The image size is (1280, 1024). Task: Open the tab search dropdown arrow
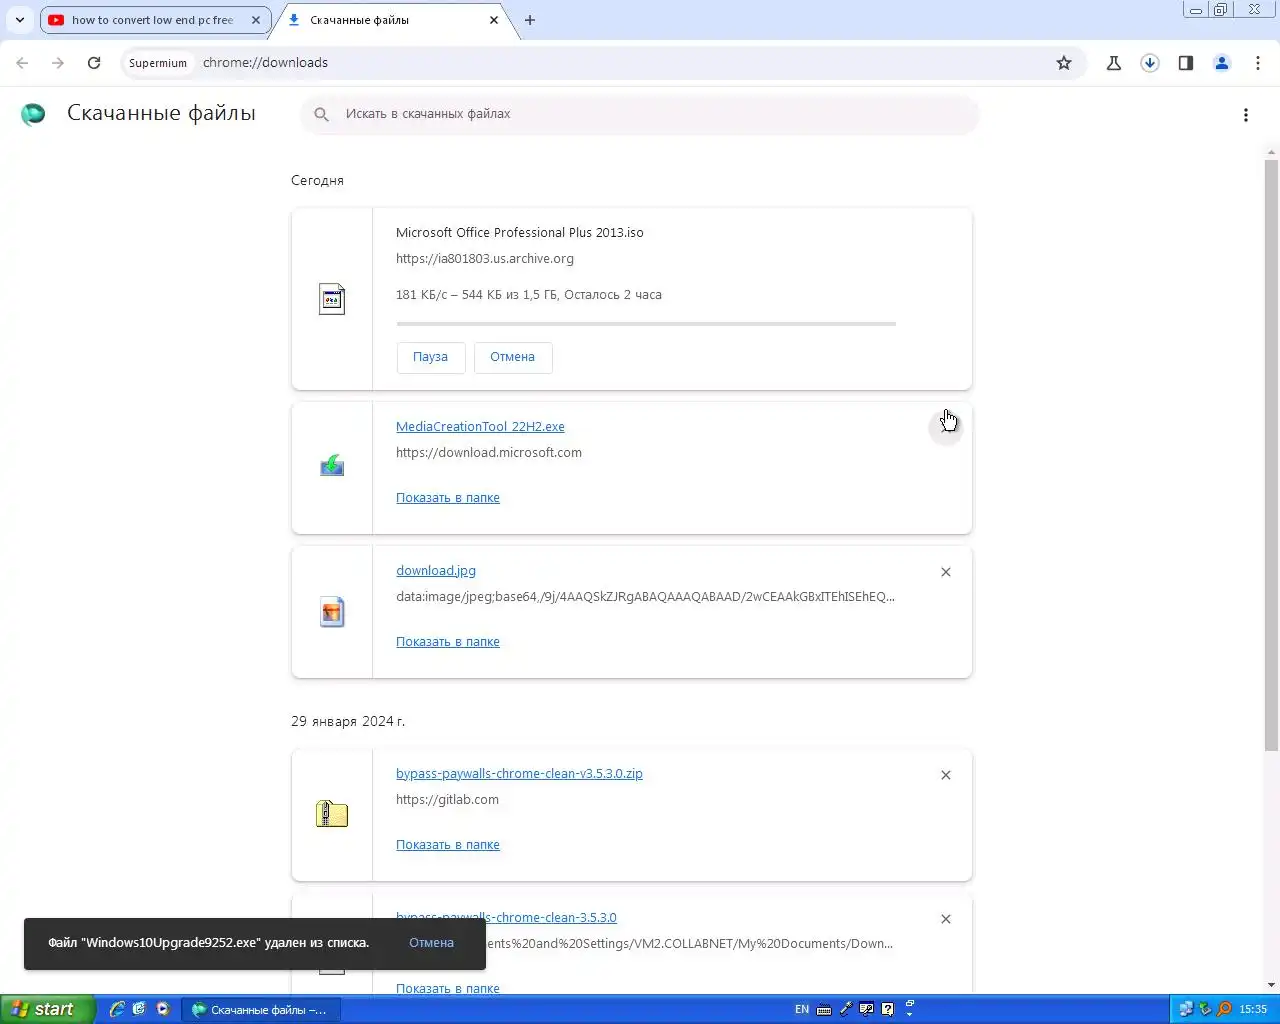20,20
